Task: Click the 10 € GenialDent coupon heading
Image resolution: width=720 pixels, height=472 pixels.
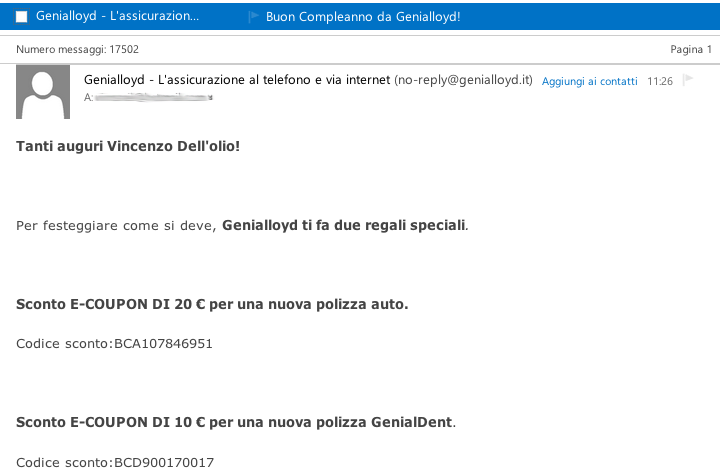Action: [x=236, y=422]
